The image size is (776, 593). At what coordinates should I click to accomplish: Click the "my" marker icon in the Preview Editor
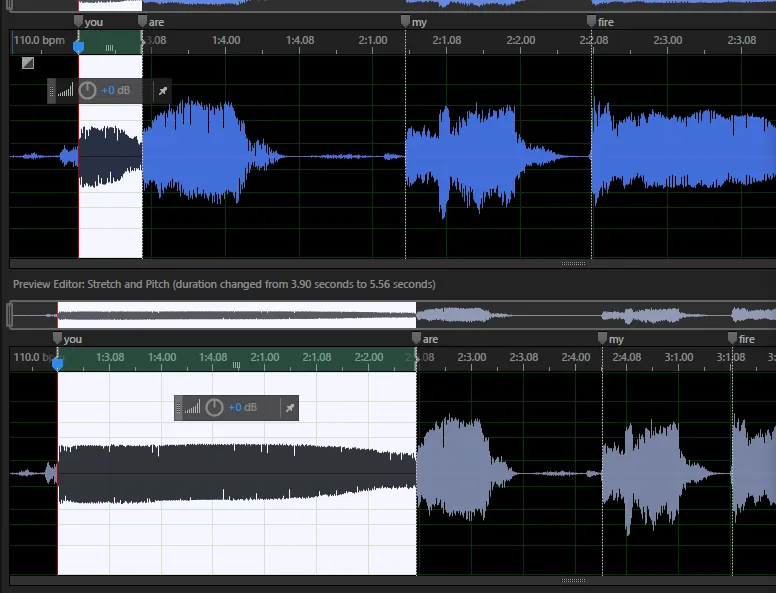click(x=602, y=339)
